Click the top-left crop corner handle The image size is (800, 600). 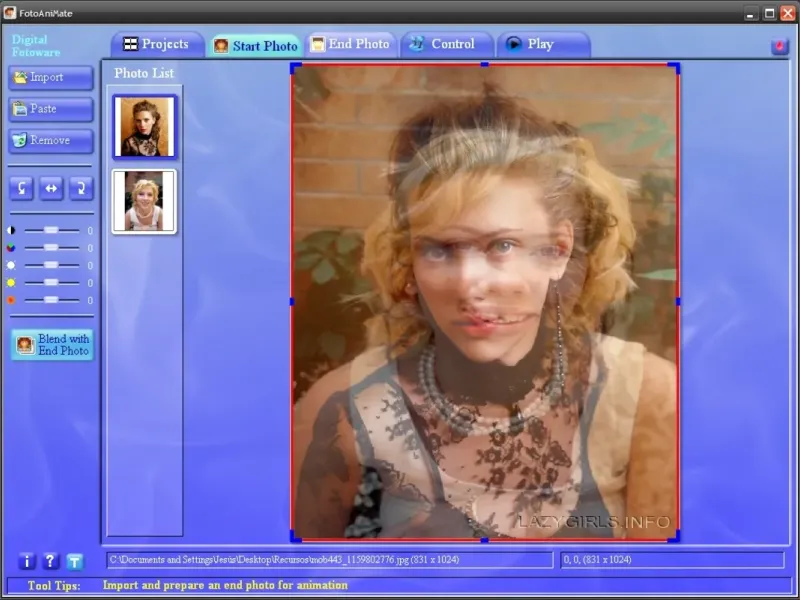coord(296,68)
